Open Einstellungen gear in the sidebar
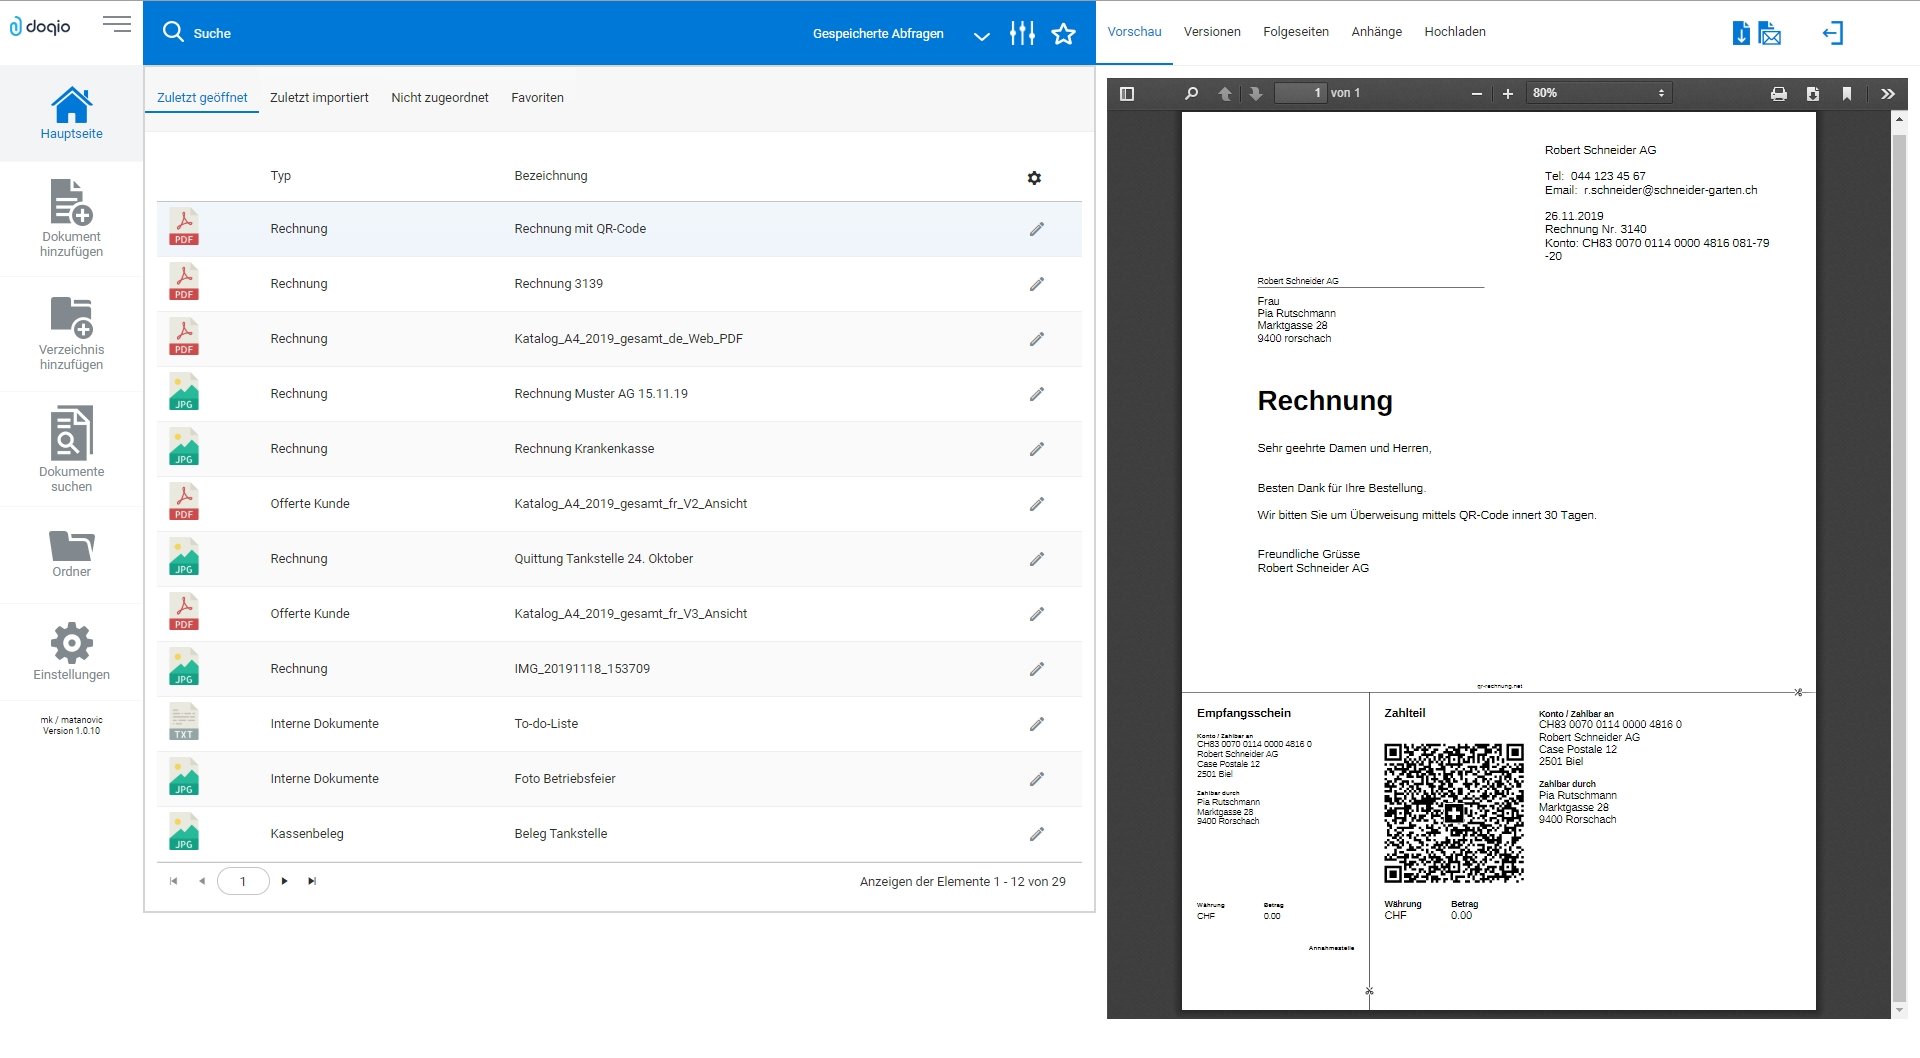This screenshot has height=1058, width=1920. click(x=71, y=652)
